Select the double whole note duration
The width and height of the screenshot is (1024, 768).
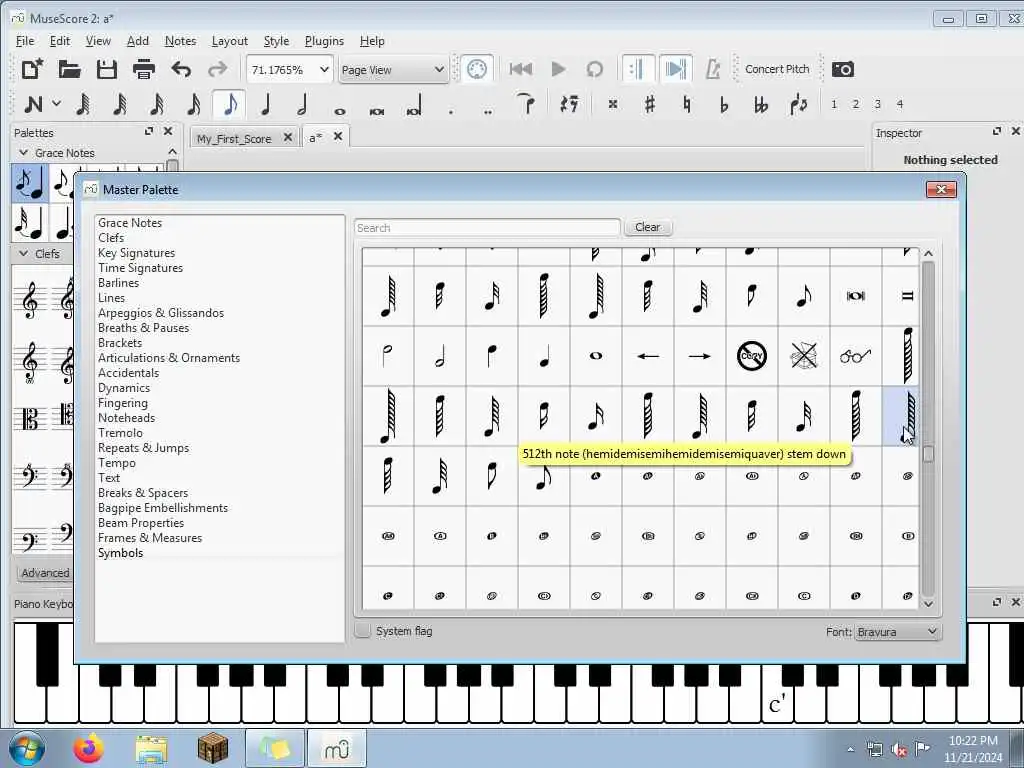pyautogui.click(x=377, y=111)
